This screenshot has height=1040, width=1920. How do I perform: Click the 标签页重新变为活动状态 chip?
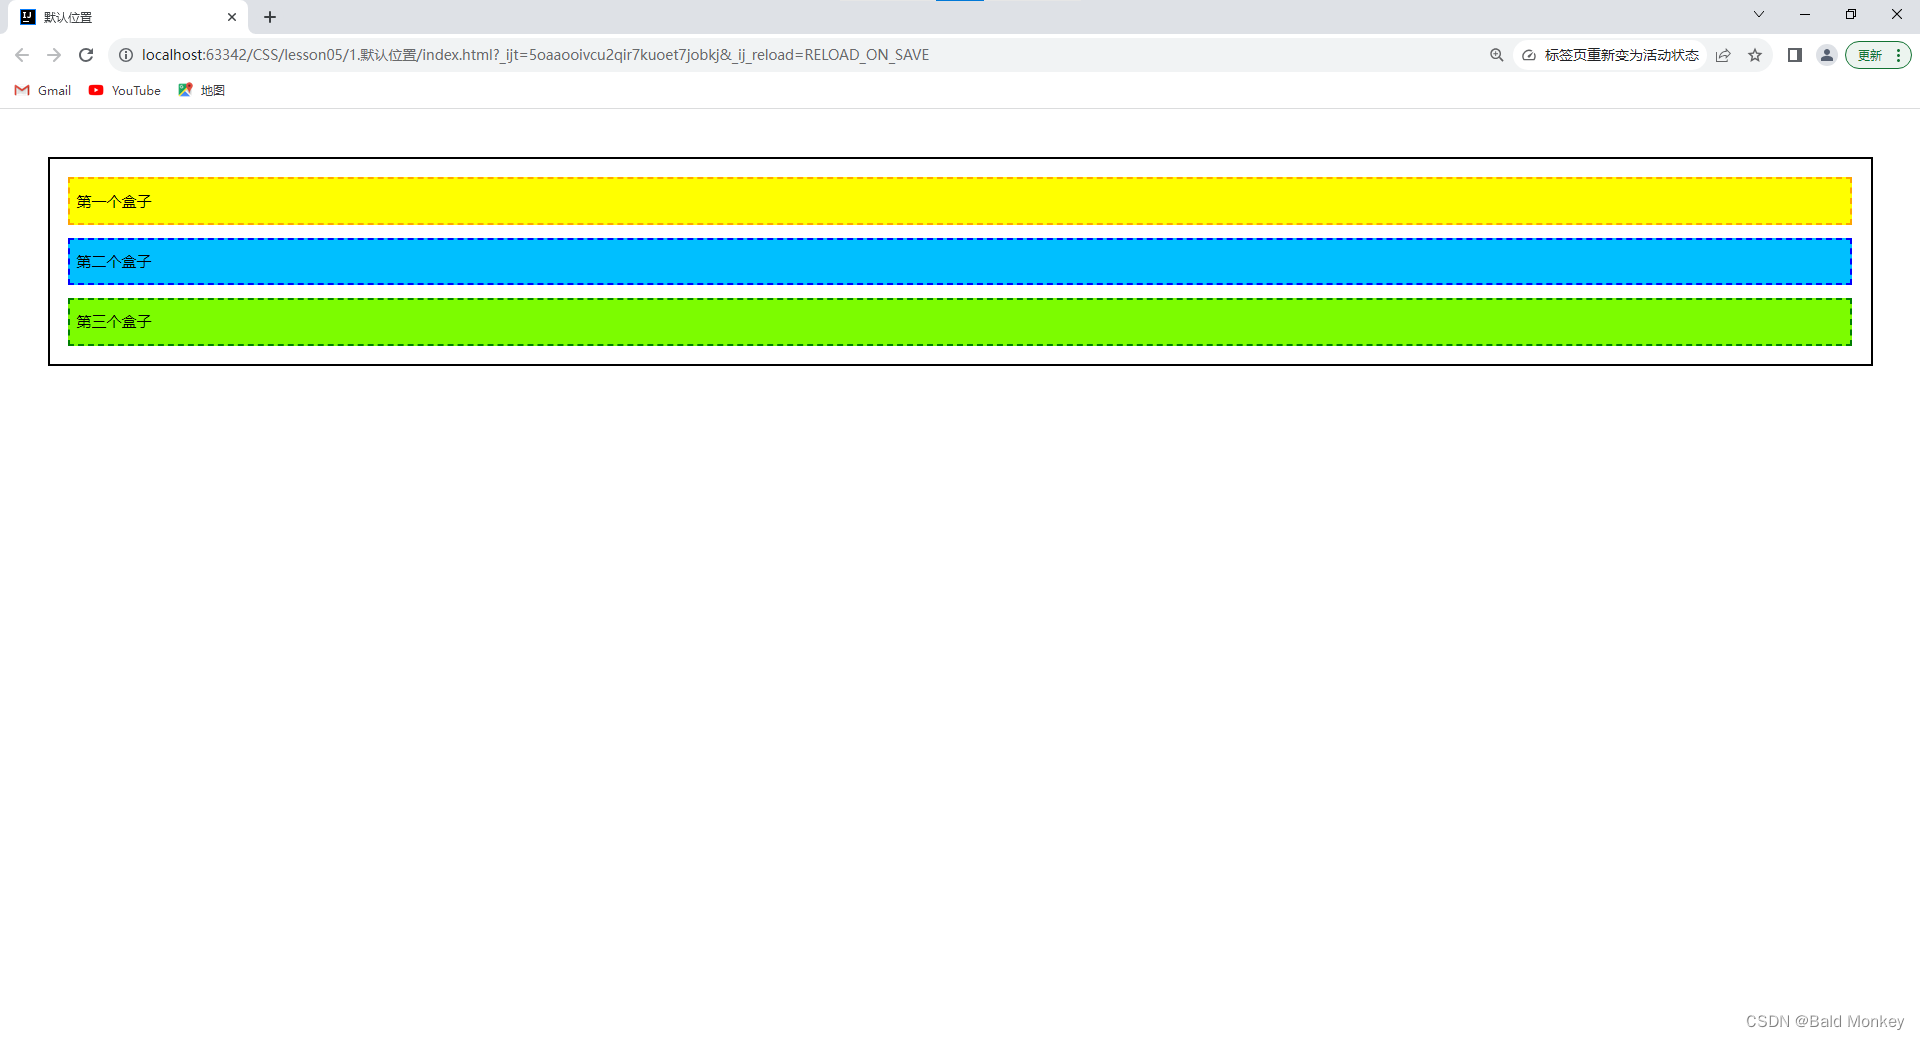point(1611,55)
